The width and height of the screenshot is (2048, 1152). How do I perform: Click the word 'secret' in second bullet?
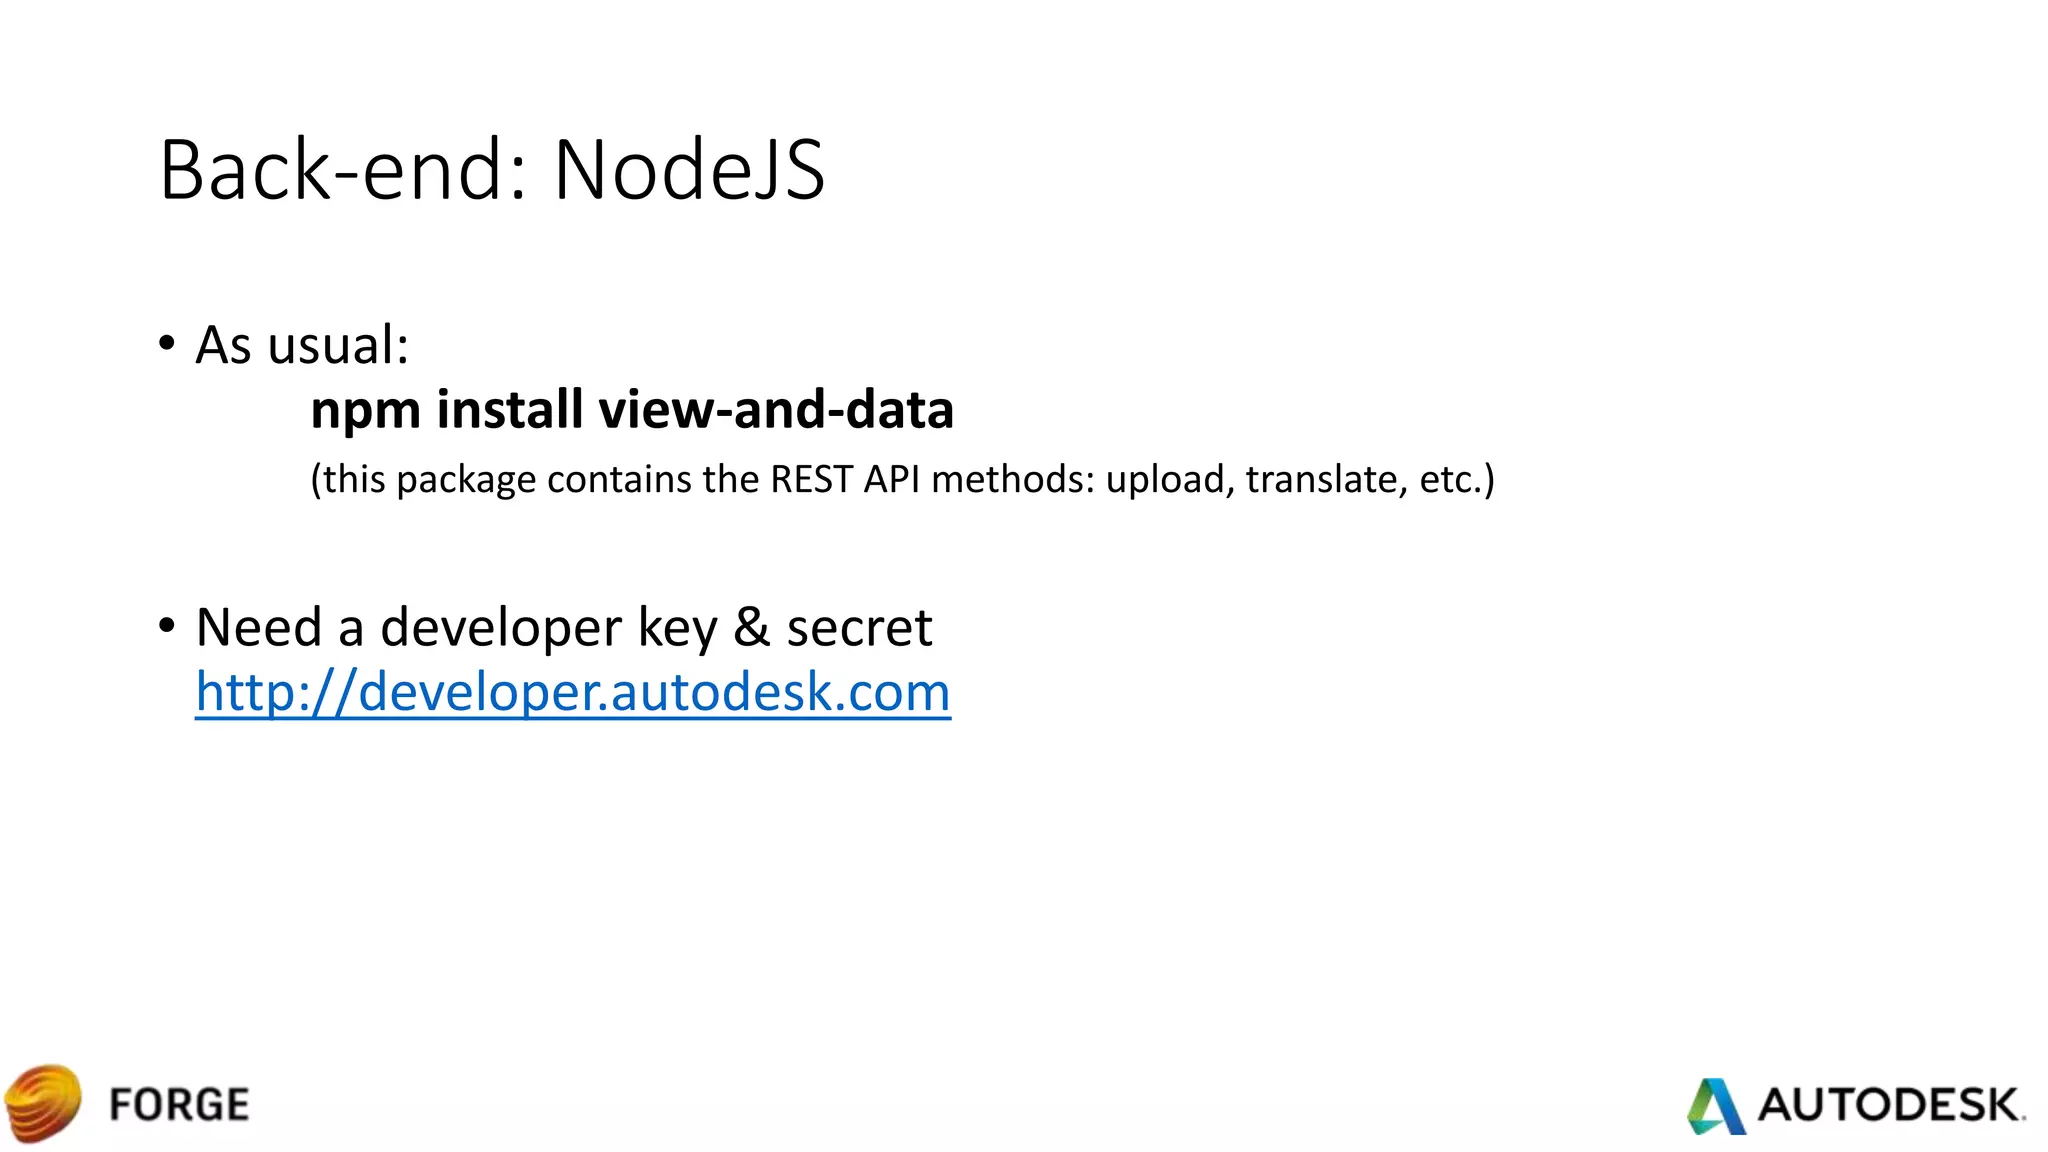[859, 628]
